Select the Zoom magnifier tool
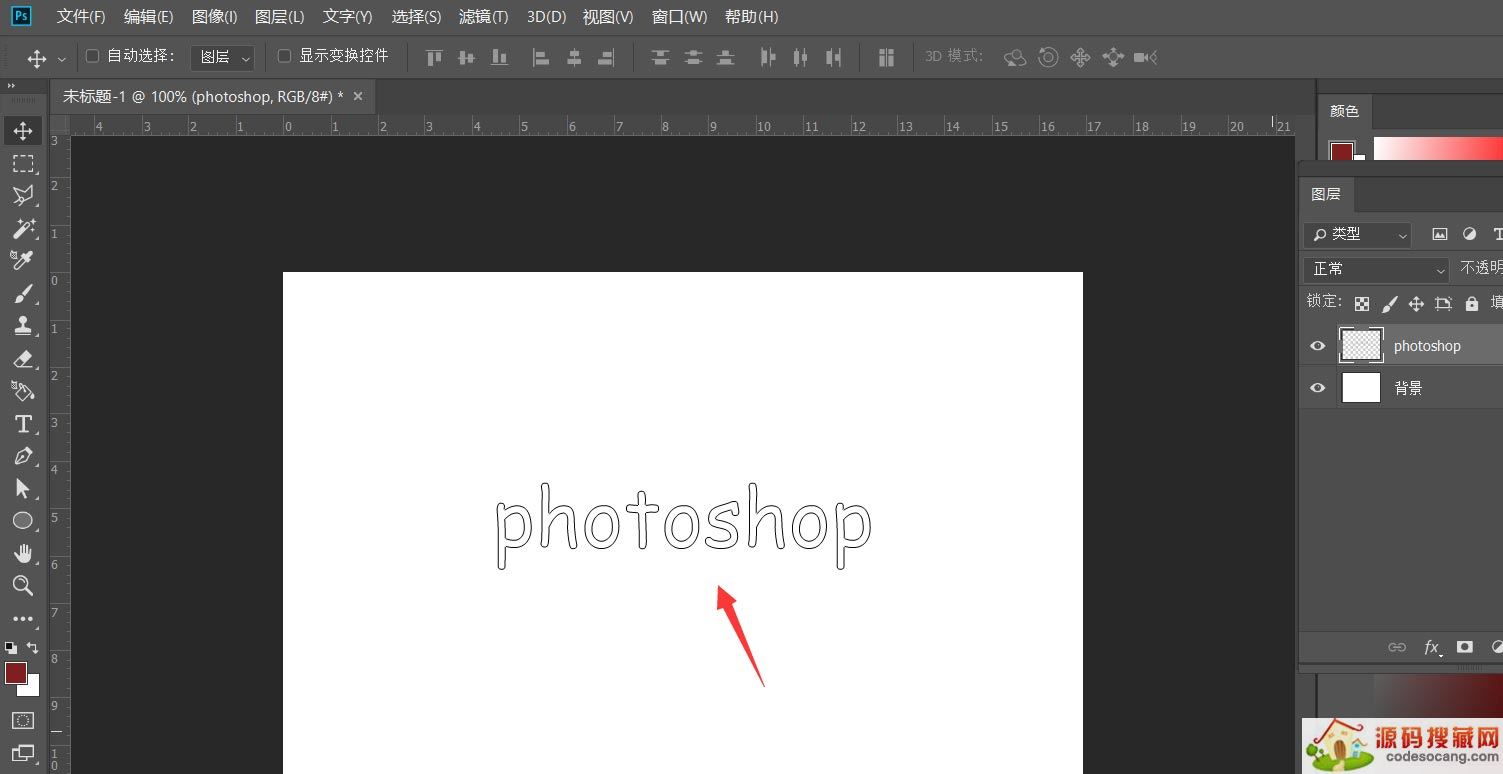Screen dimensions: 1503x774 pyautogui.click(x=23, y=586)
